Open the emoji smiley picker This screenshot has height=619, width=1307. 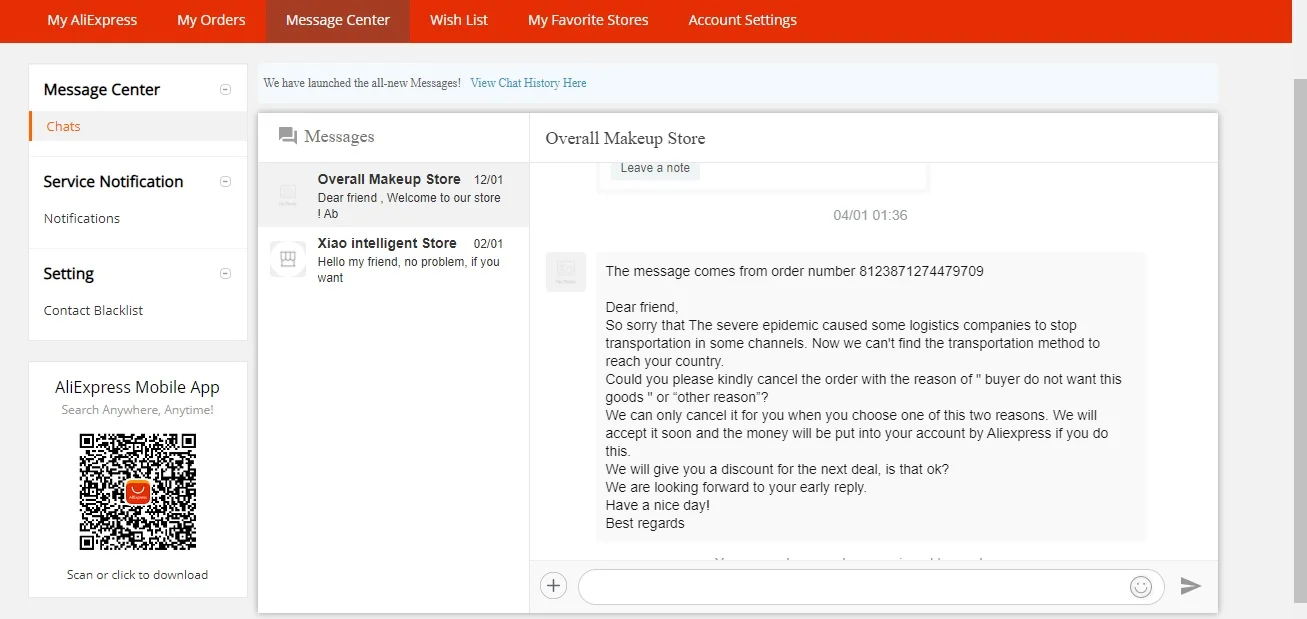click(1141, 587)
